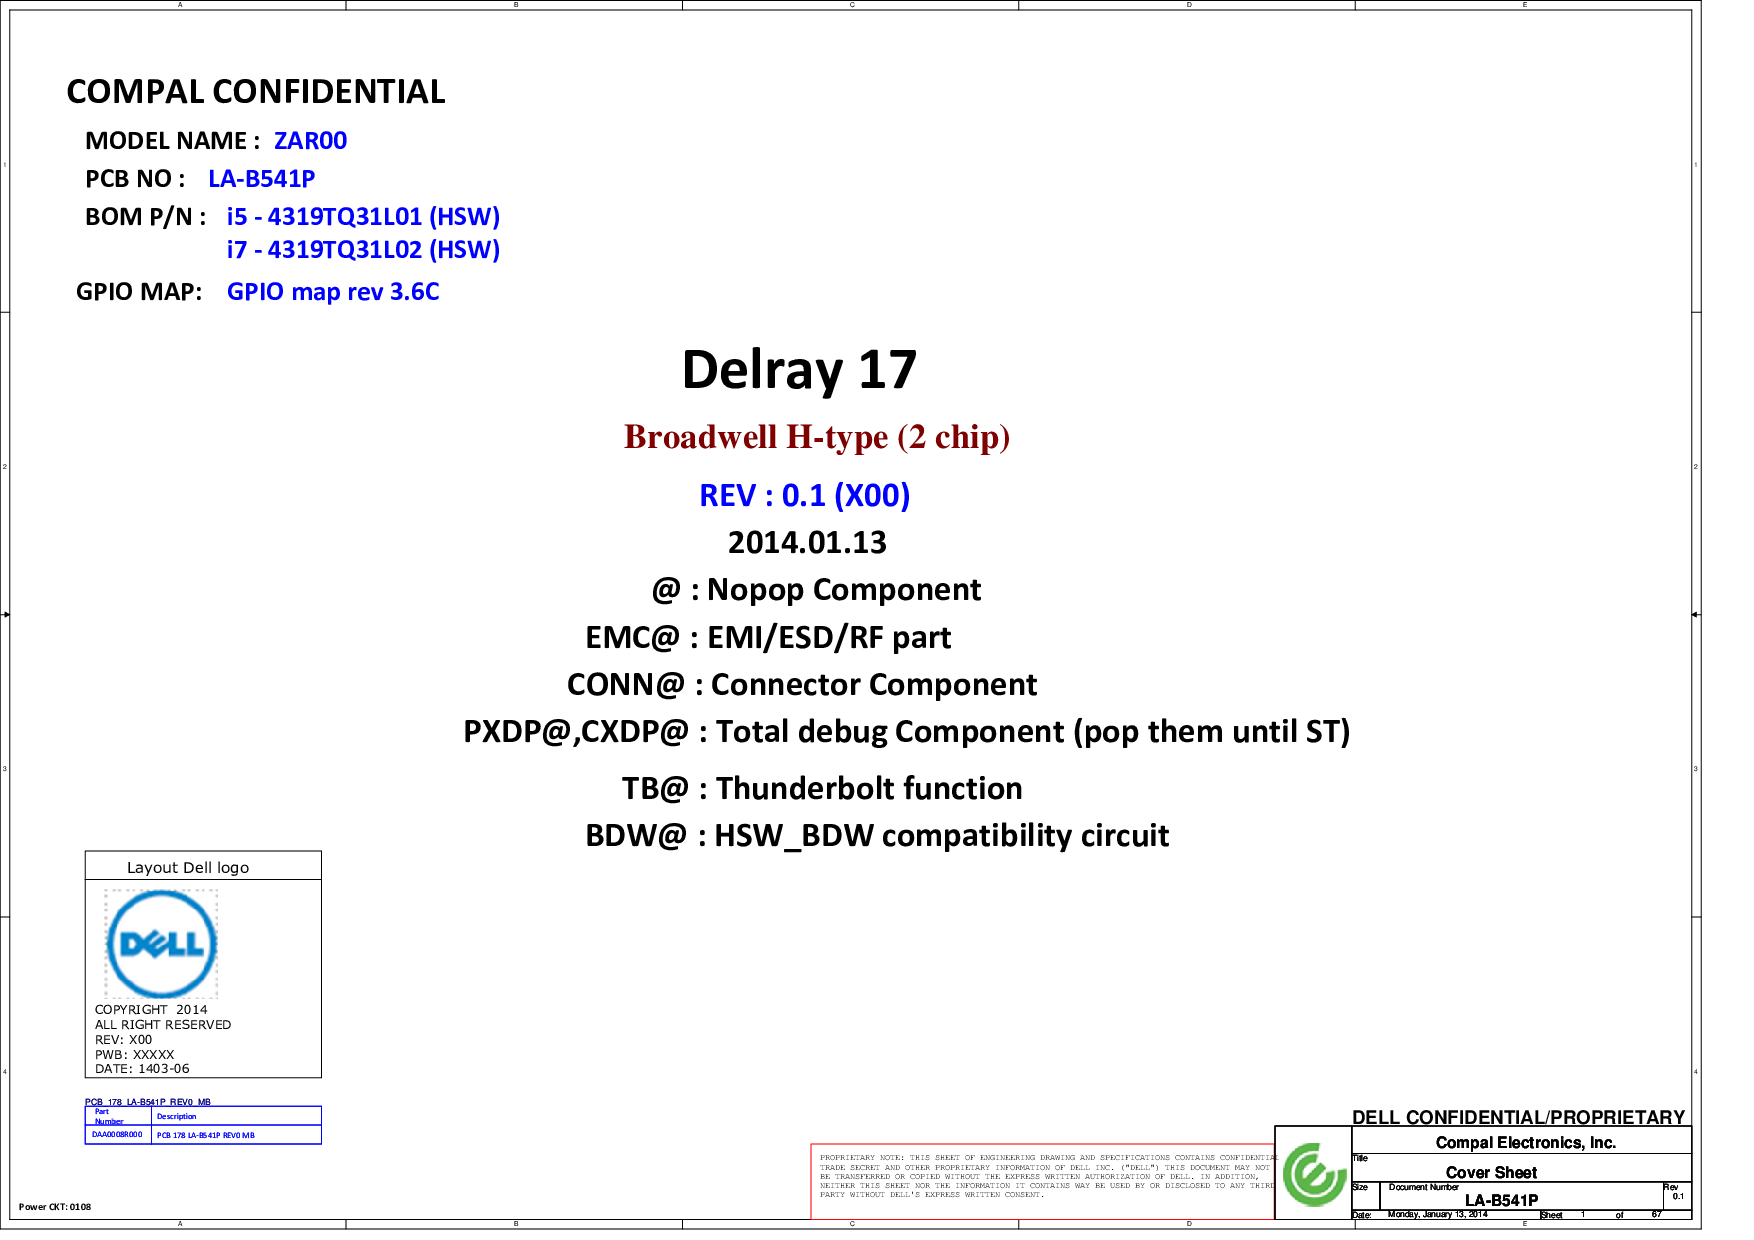Click 'REV: X00' under the Dell logo
This screenshot has height=1240, width=1754.
(124, 1040)
